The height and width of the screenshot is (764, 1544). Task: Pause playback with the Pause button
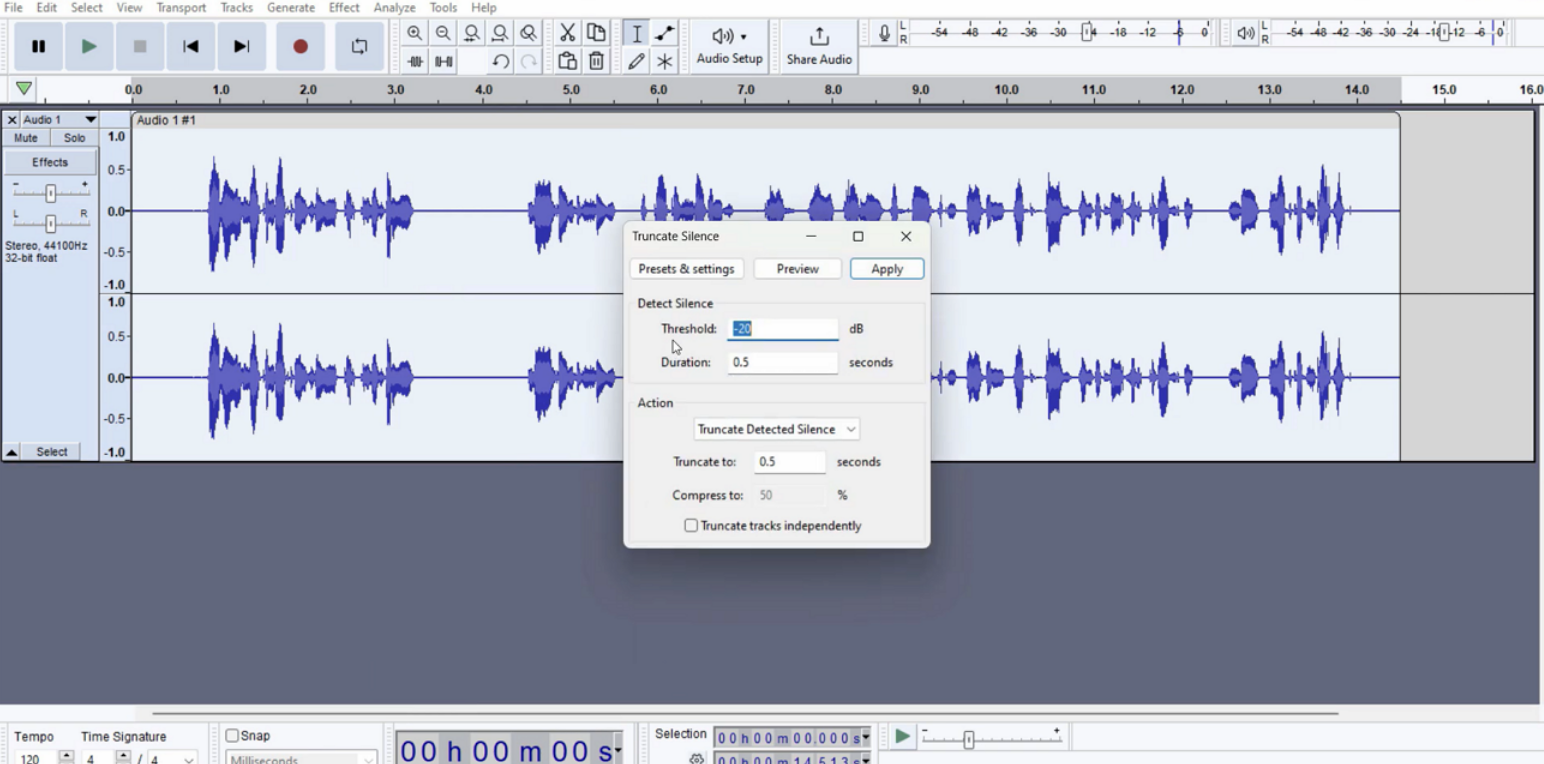(39, 46)
